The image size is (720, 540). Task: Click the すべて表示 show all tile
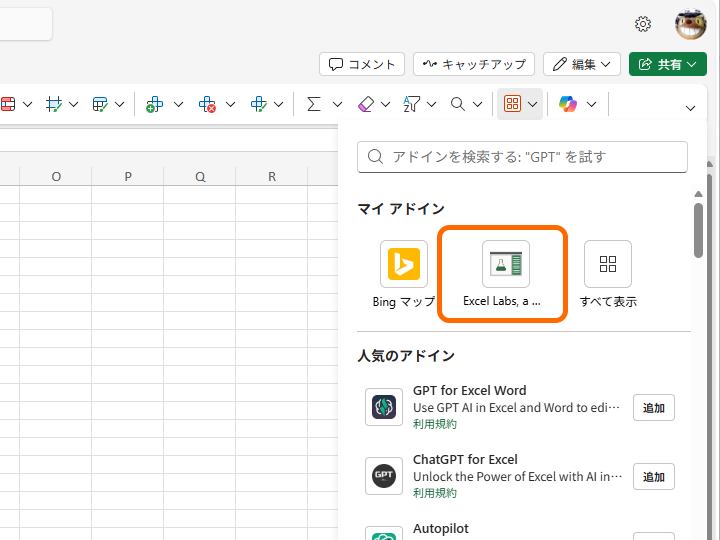pos(608,274)
